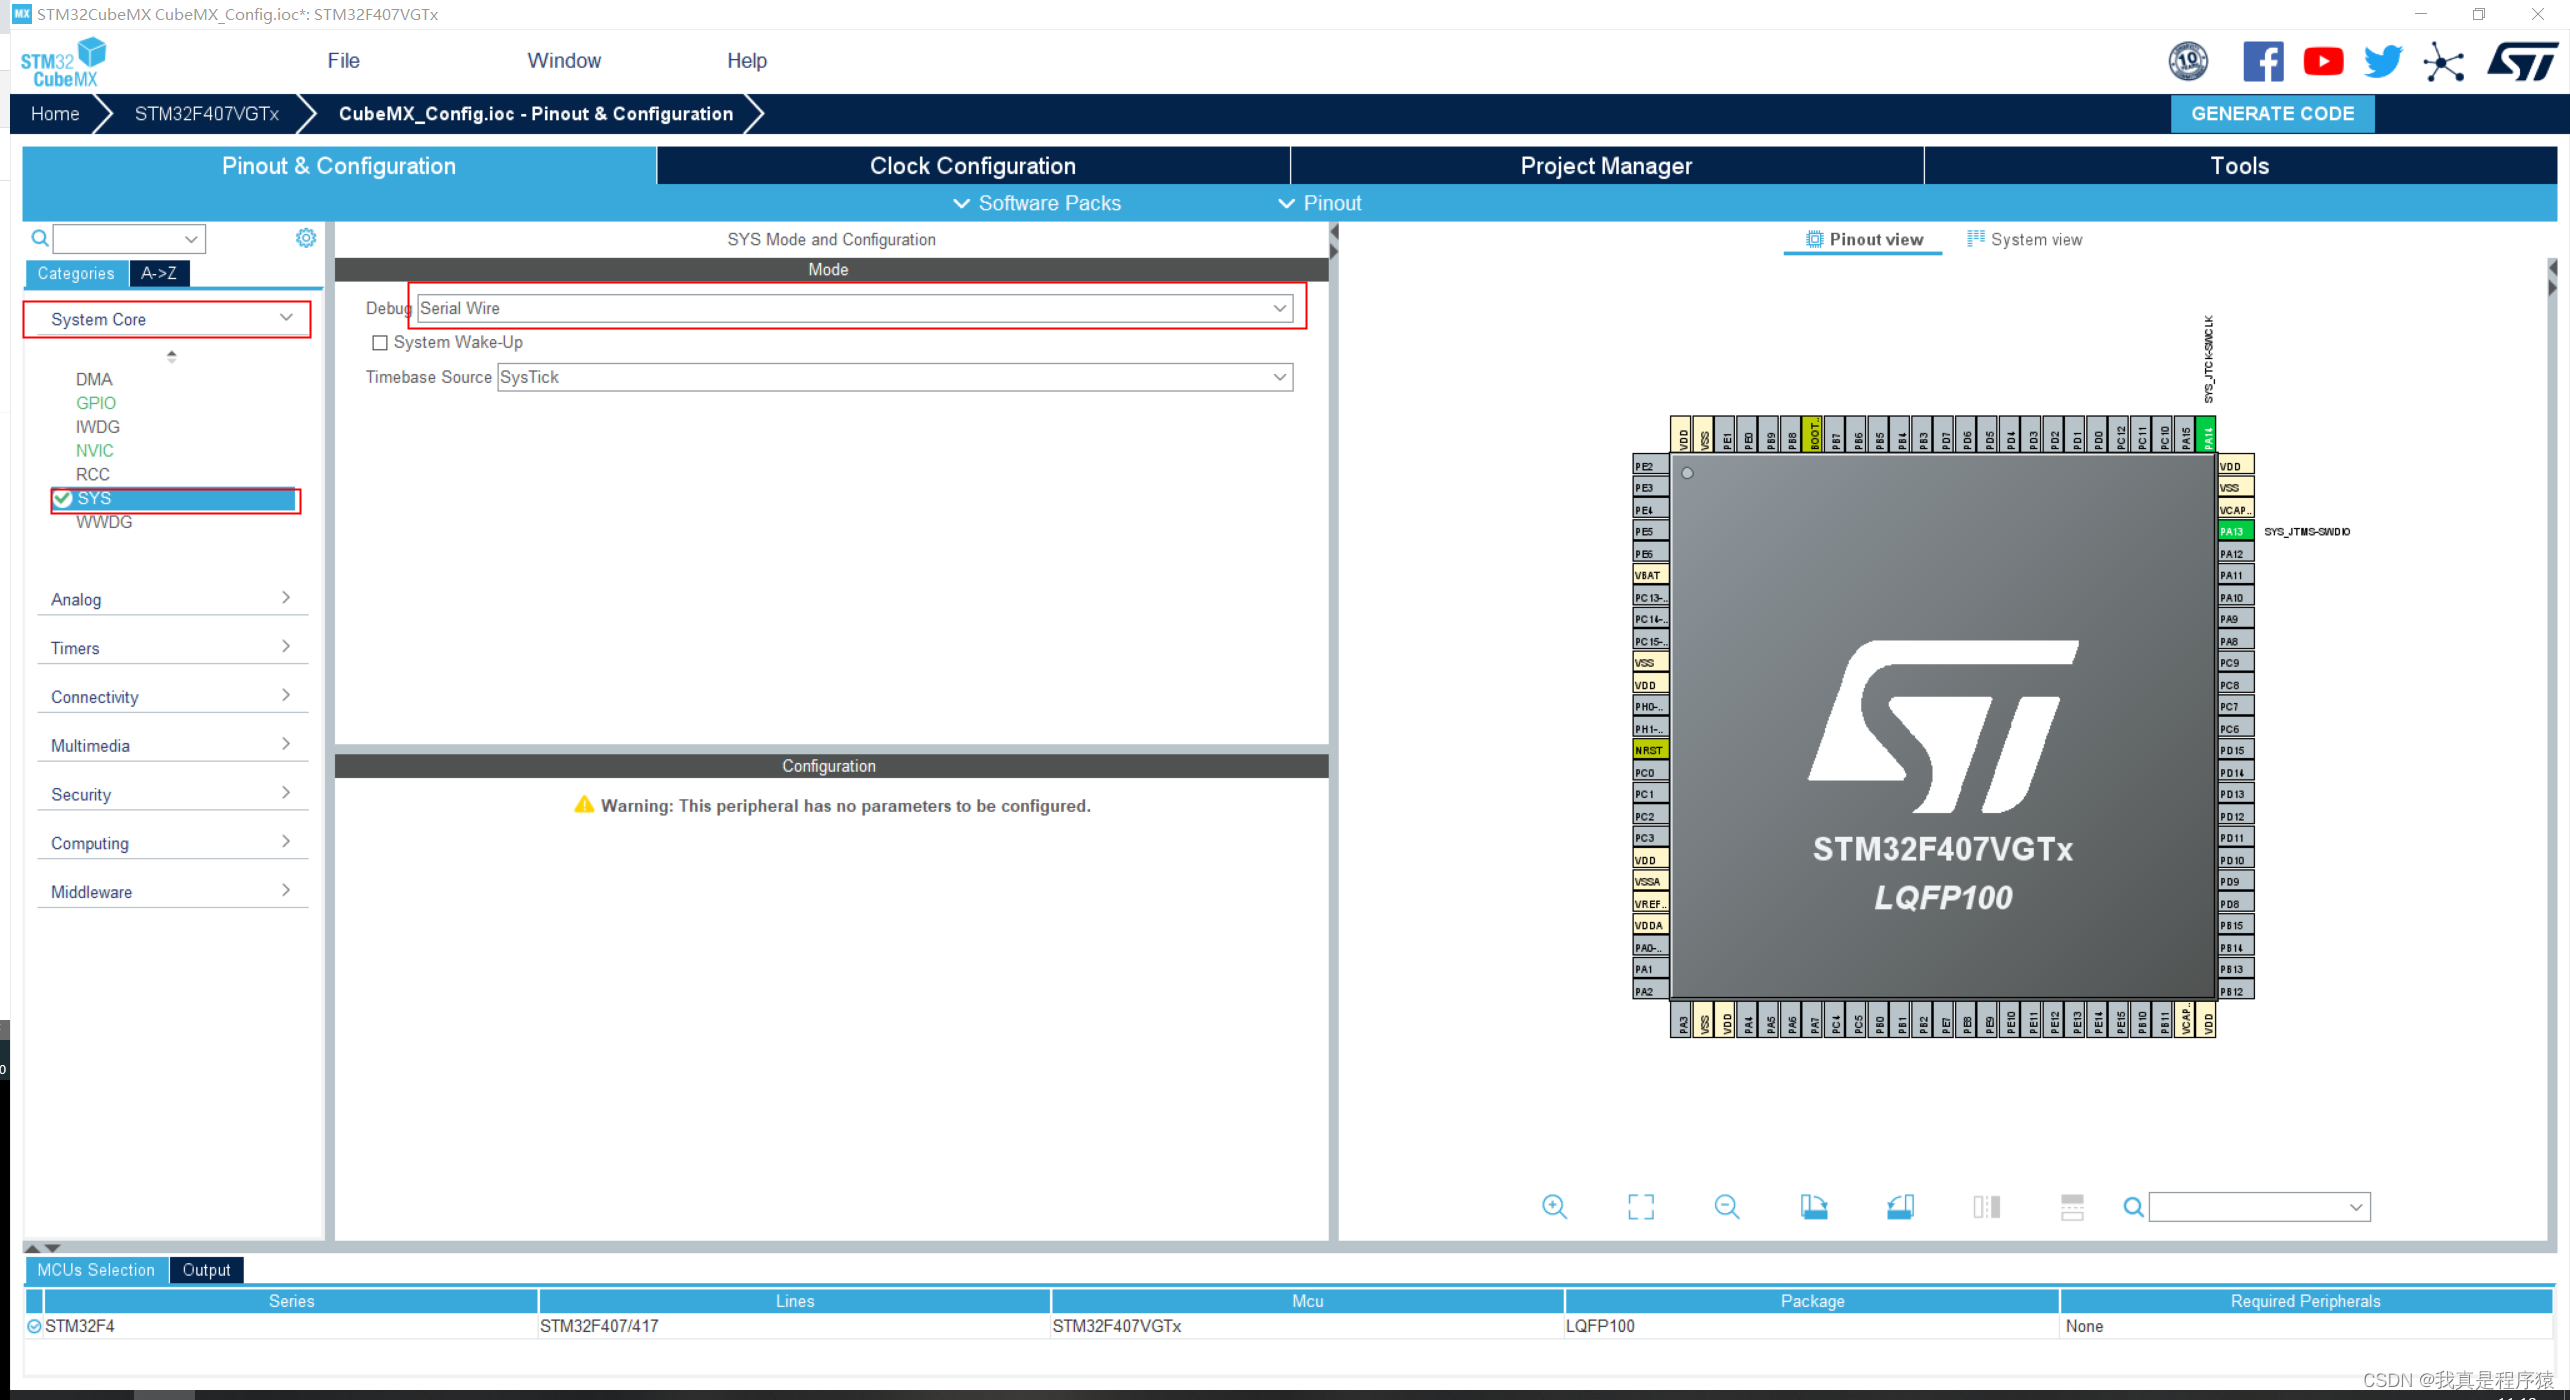Select DMA in System Core list
Viewport: 2570px width, 1400px height.
[94, 380]
